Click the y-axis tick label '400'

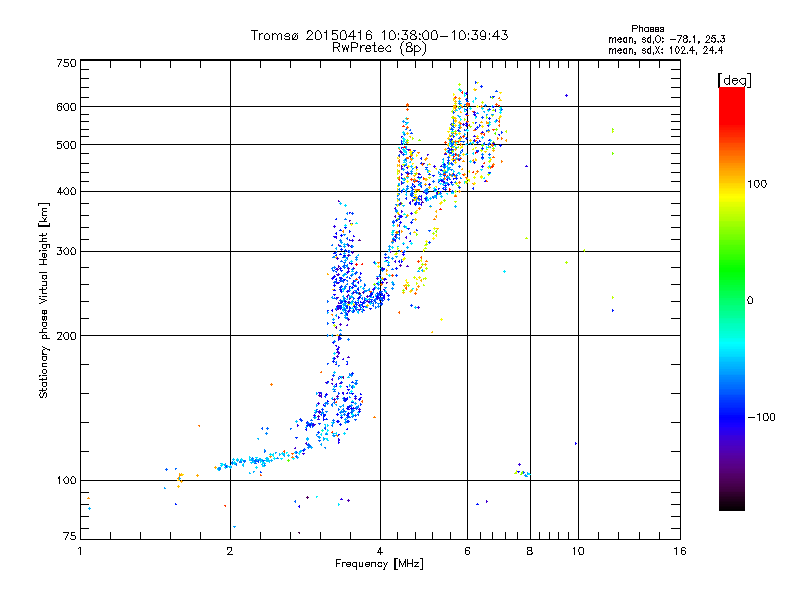click(x=66, y=192)
